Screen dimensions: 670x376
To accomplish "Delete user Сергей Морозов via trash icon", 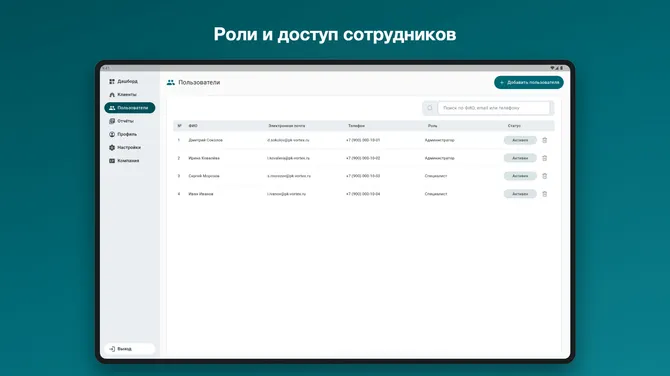I will 545,176.
